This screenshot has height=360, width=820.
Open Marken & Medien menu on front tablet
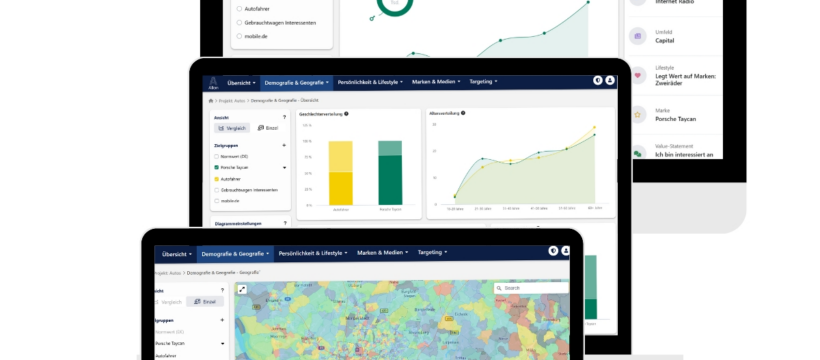point(382,253)
